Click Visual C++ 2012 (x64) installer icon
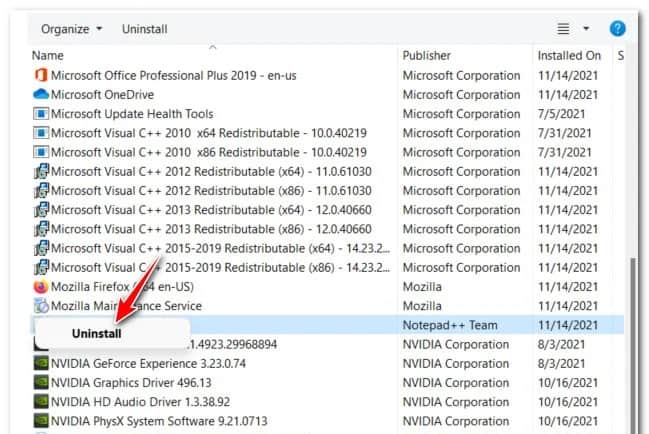The width and height of the screenshot is (649, 434). pos(41,171)
